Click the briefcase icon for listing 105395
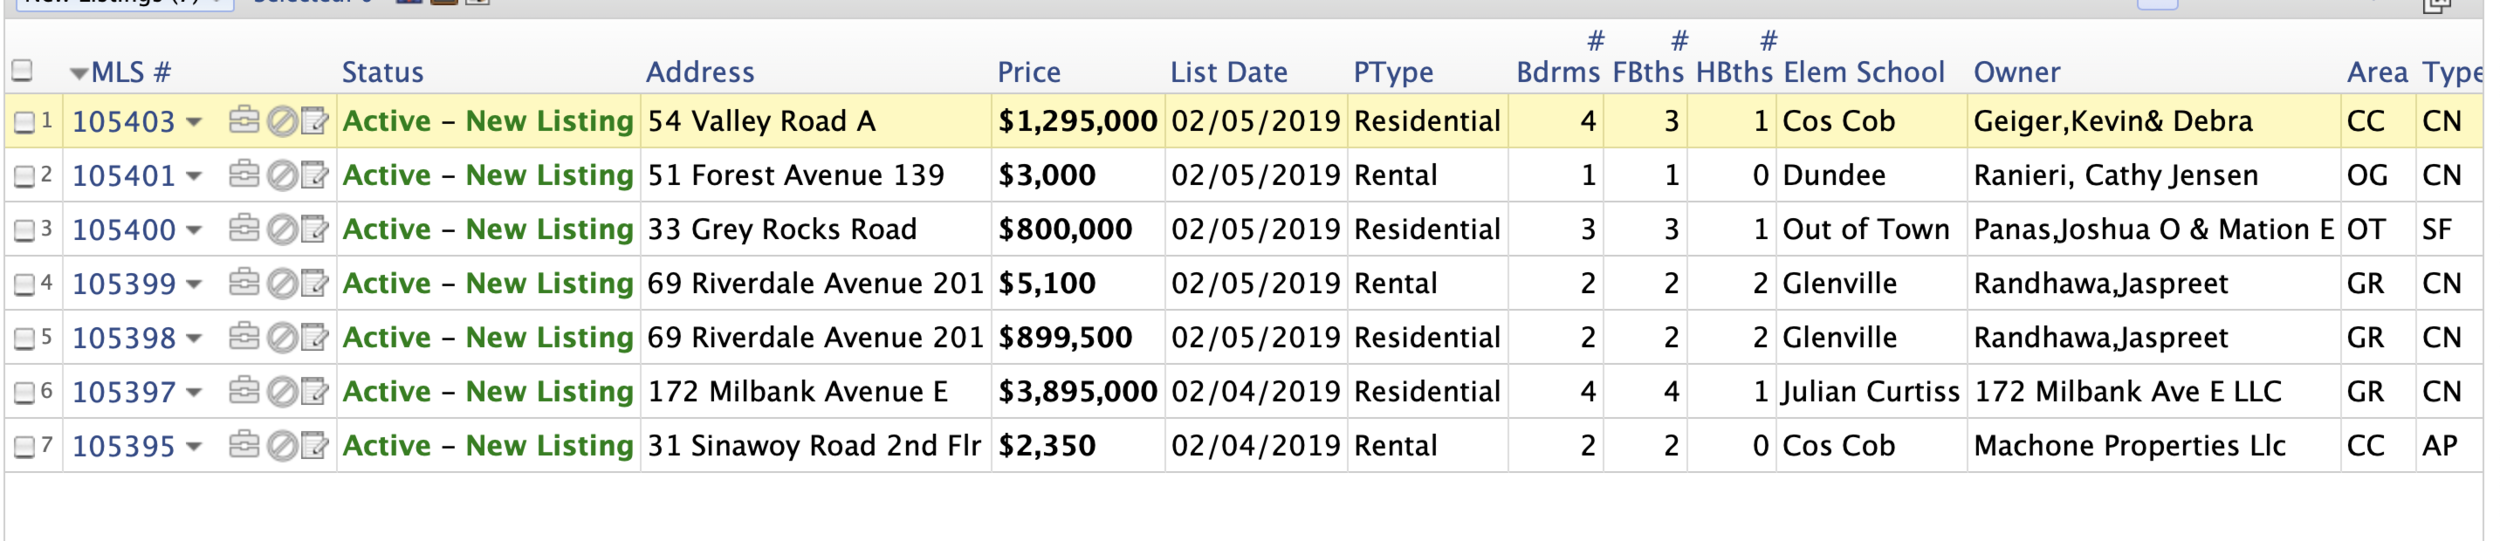This screenshot has width=2500, height=541. [x=244, y=445]
